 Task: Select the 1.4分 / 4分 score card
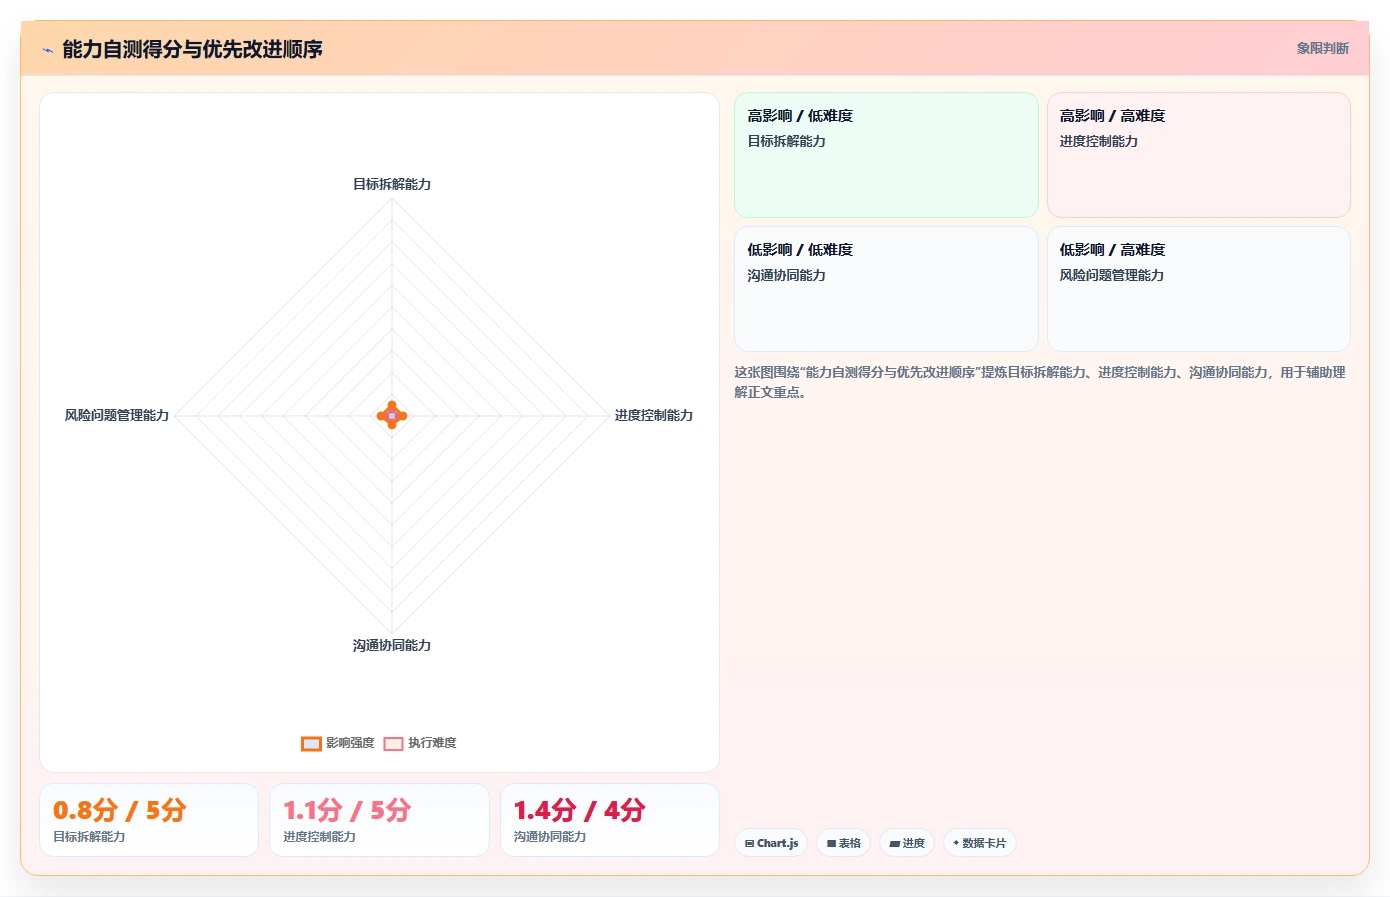coord(610,820)
